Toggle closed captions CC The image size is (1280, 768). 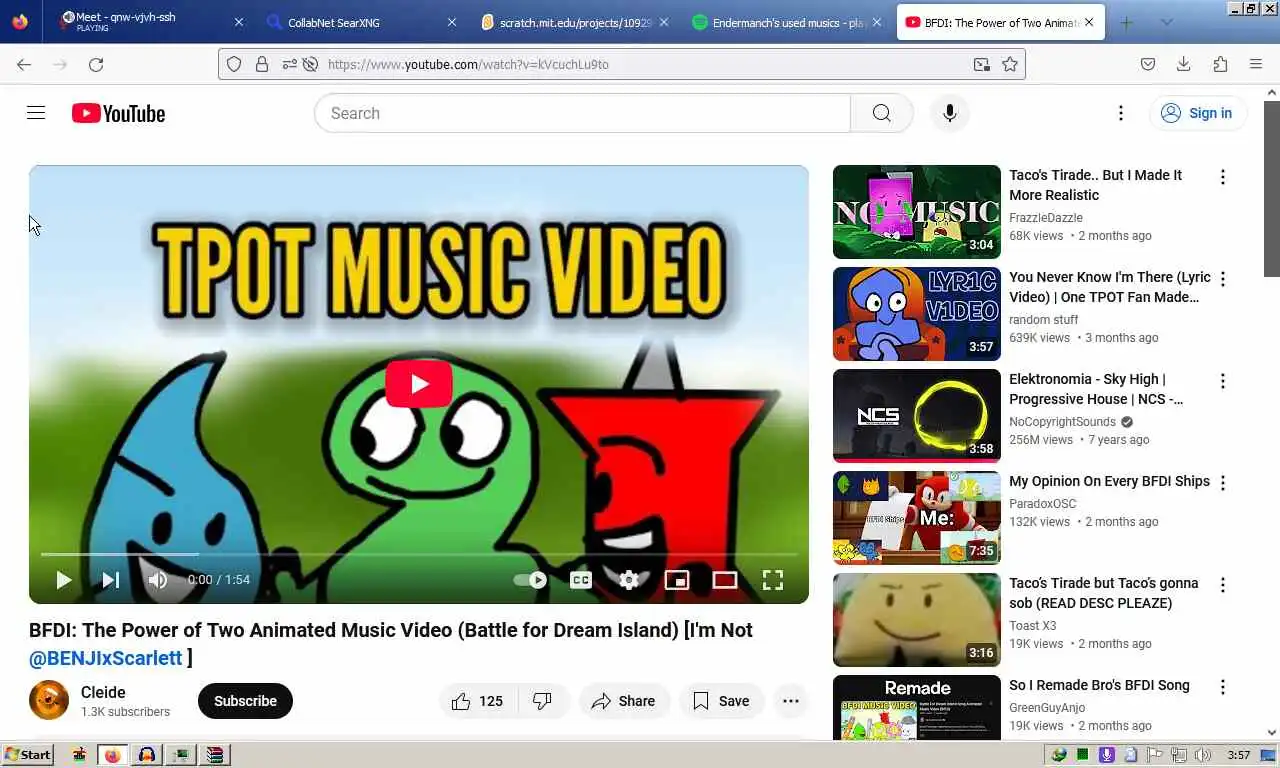(x=581, y=580)
